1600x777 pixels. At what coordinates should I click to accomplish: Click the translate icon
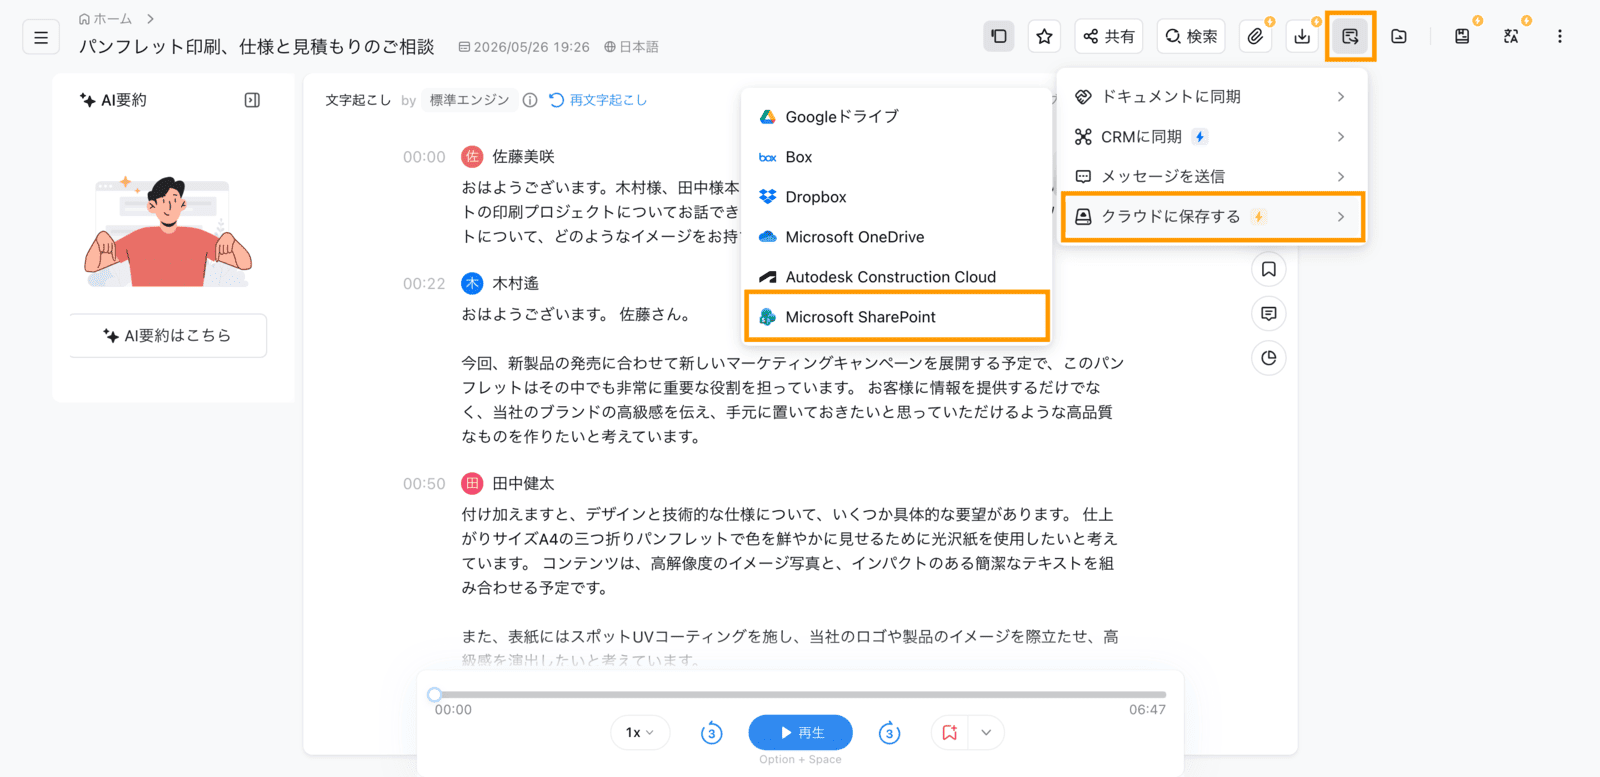click(1511, 37)
